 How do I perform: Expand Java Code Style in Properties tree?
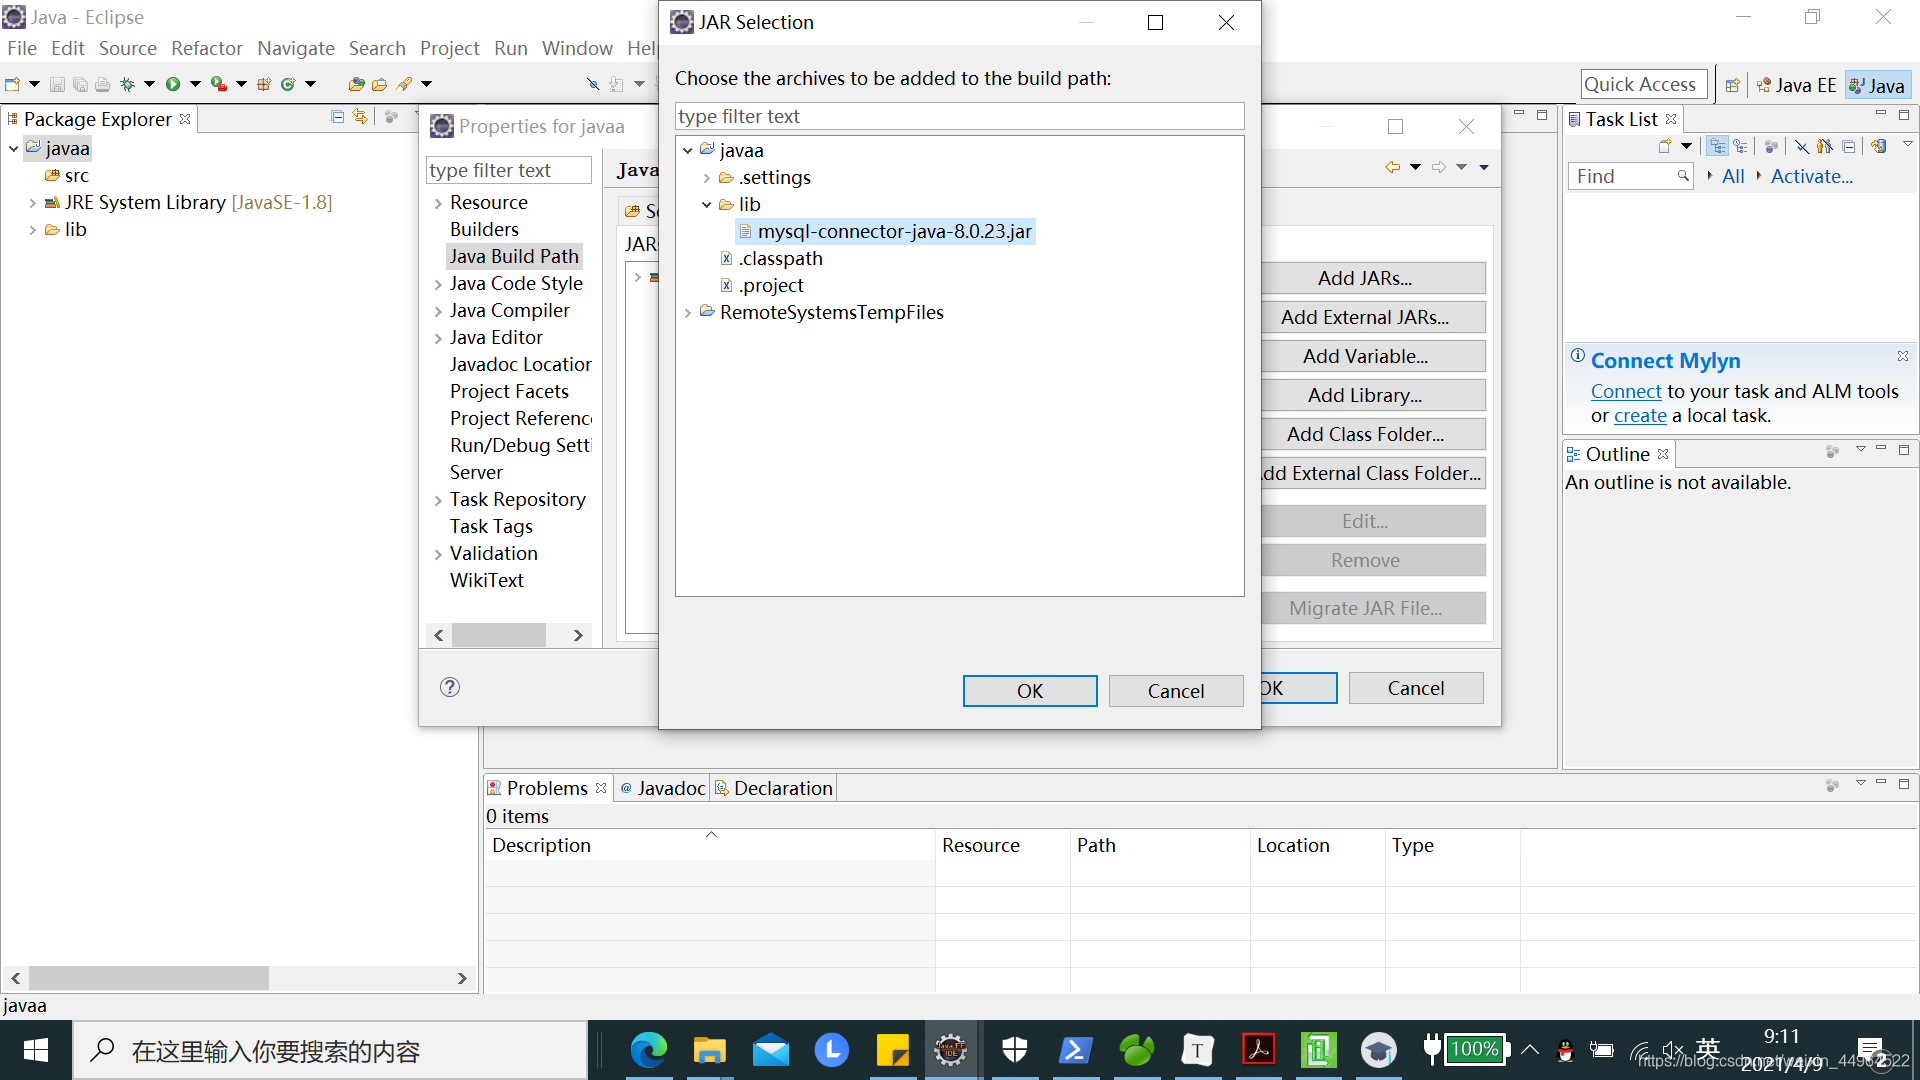438,285
